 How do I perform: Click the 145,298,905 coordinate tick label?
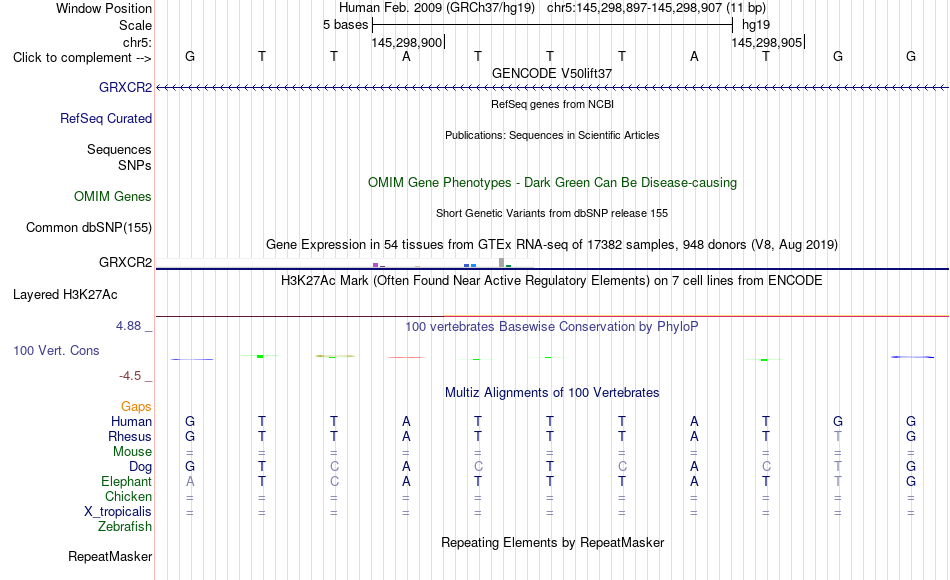click(766, 42)
